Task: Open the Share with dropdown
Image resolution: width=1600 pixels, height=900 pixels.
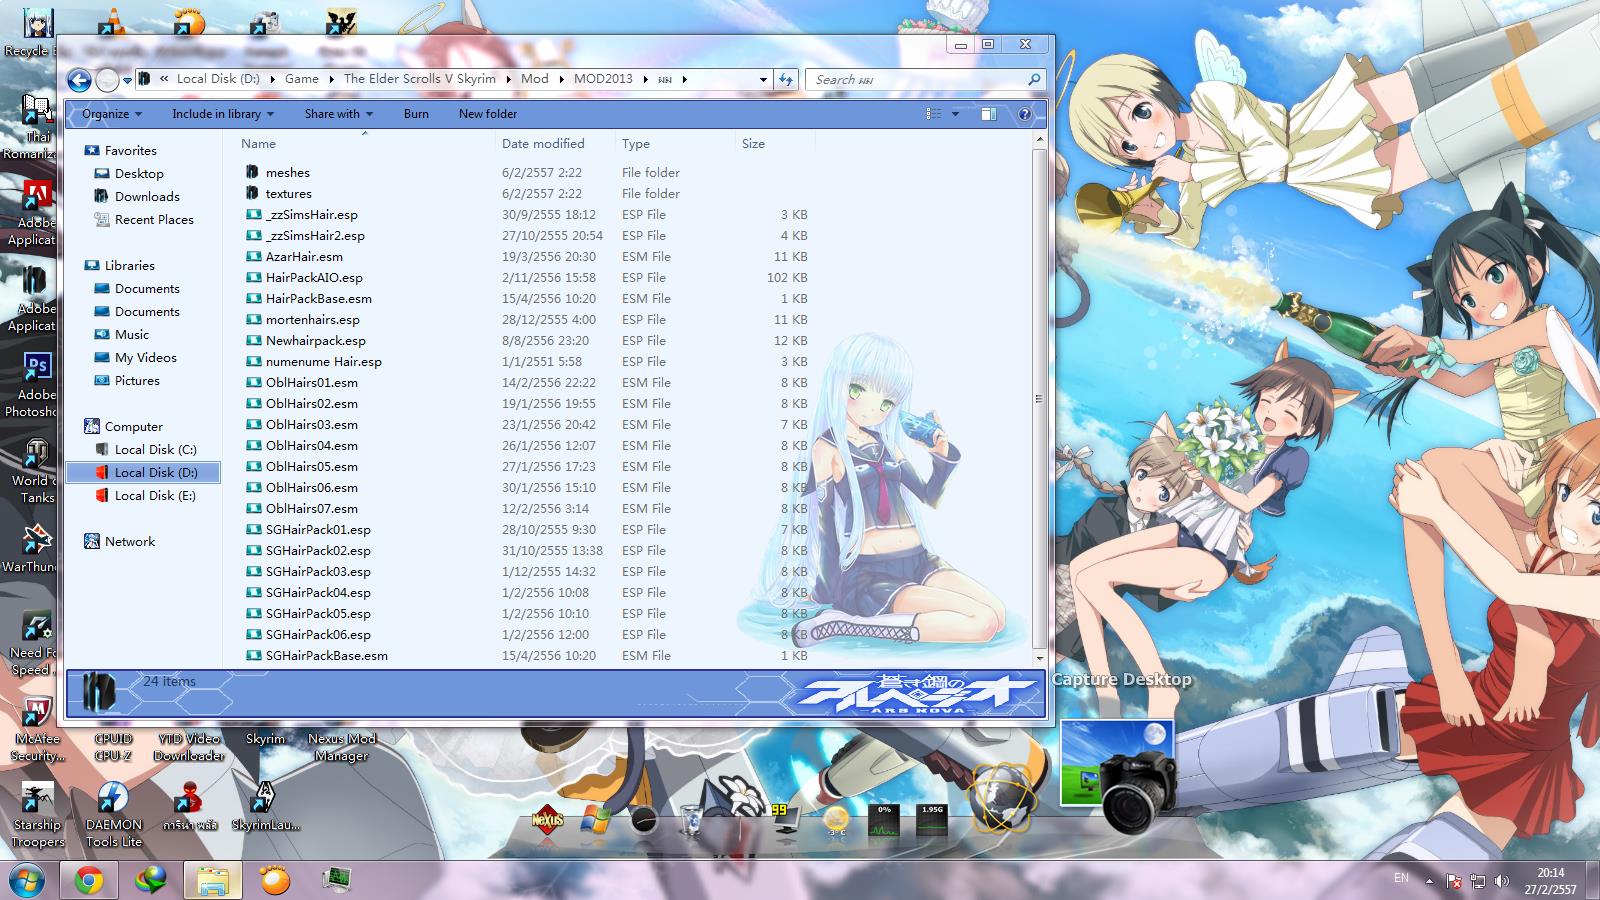Action: coord(338,114)
